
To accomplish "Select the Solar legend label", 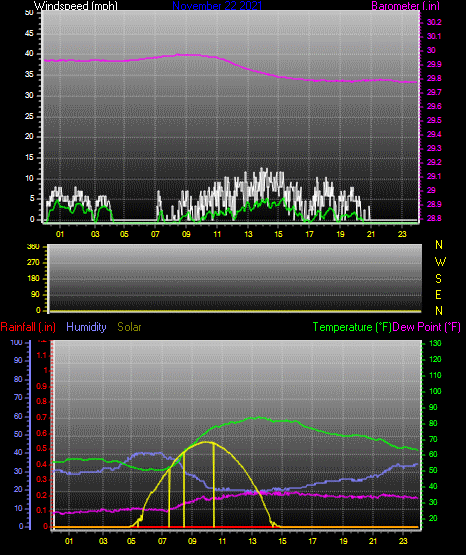I will (130, 327).
